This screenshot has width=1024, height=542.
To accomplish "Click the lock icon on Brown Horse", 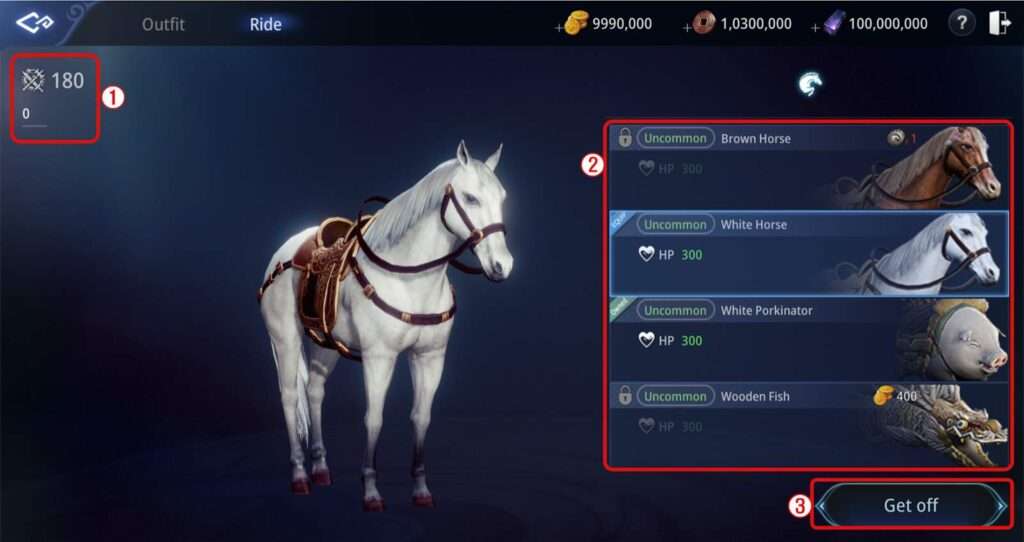I will pos(625,138).
